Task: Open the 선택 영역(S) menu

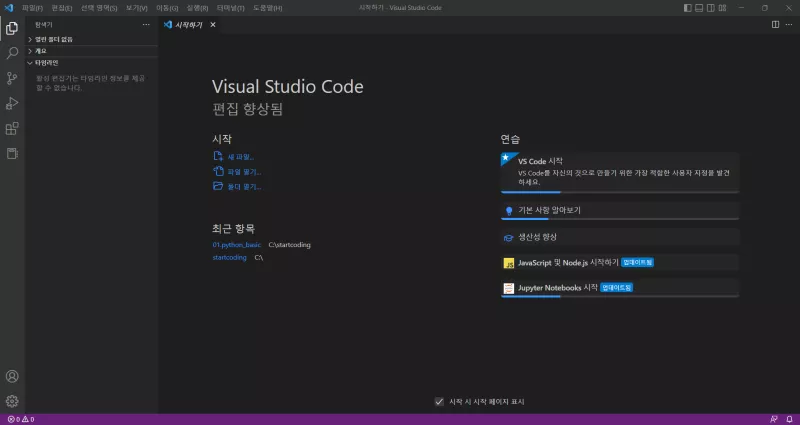Action: coord(99,8)
